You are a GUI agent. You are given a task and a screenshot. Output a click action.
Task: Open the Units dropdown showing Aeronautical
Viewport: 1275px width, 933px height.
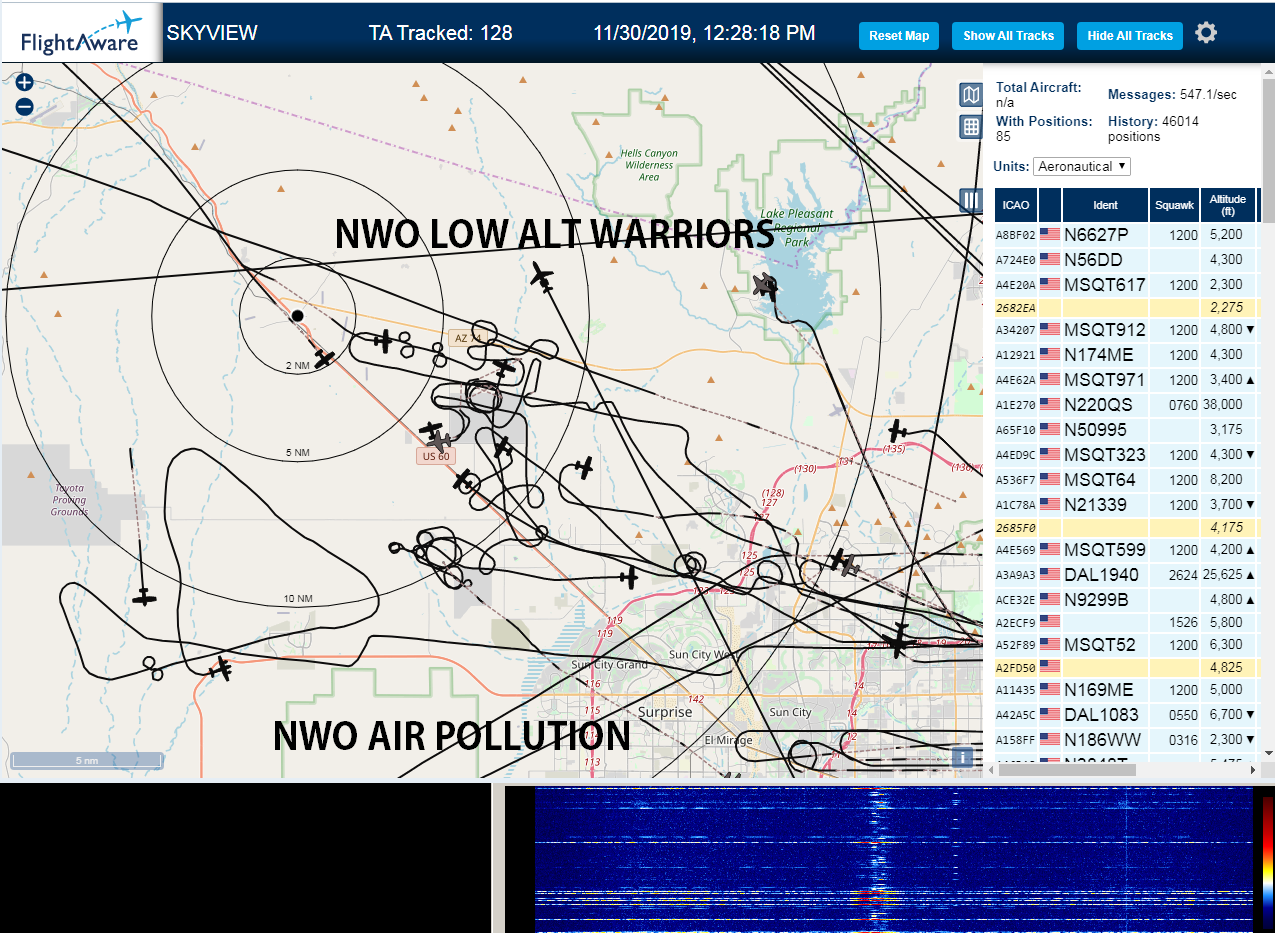(1081, 166)
